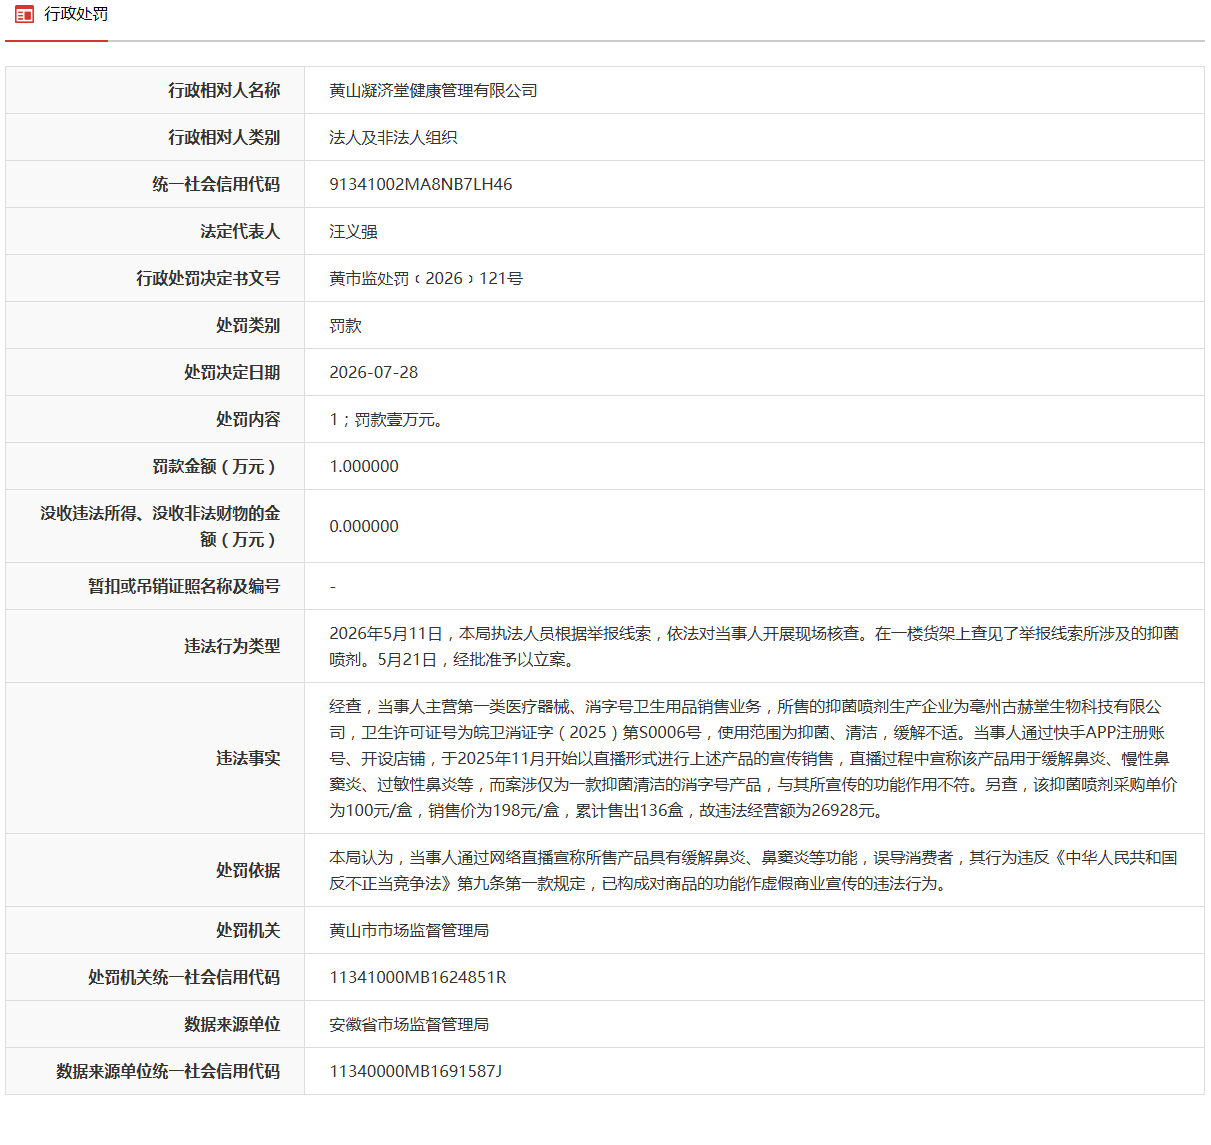Click the 违法行为类型 label

click(x=232, y=646)
